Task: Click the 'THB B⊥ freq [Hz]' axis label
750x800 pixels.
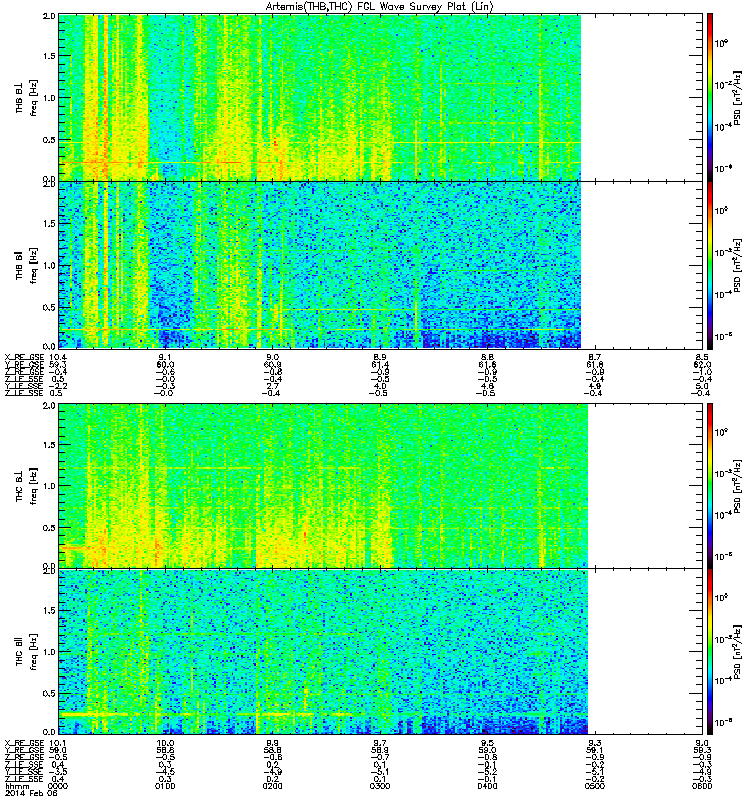Action: (x=26, y=97)
